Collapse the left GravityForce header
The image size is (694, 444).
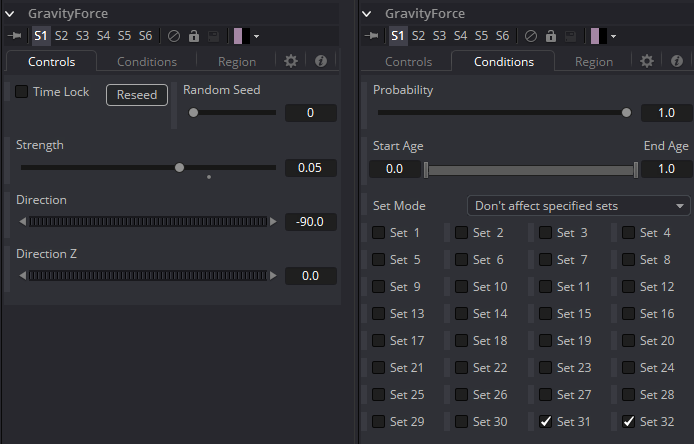pos(10,14)
